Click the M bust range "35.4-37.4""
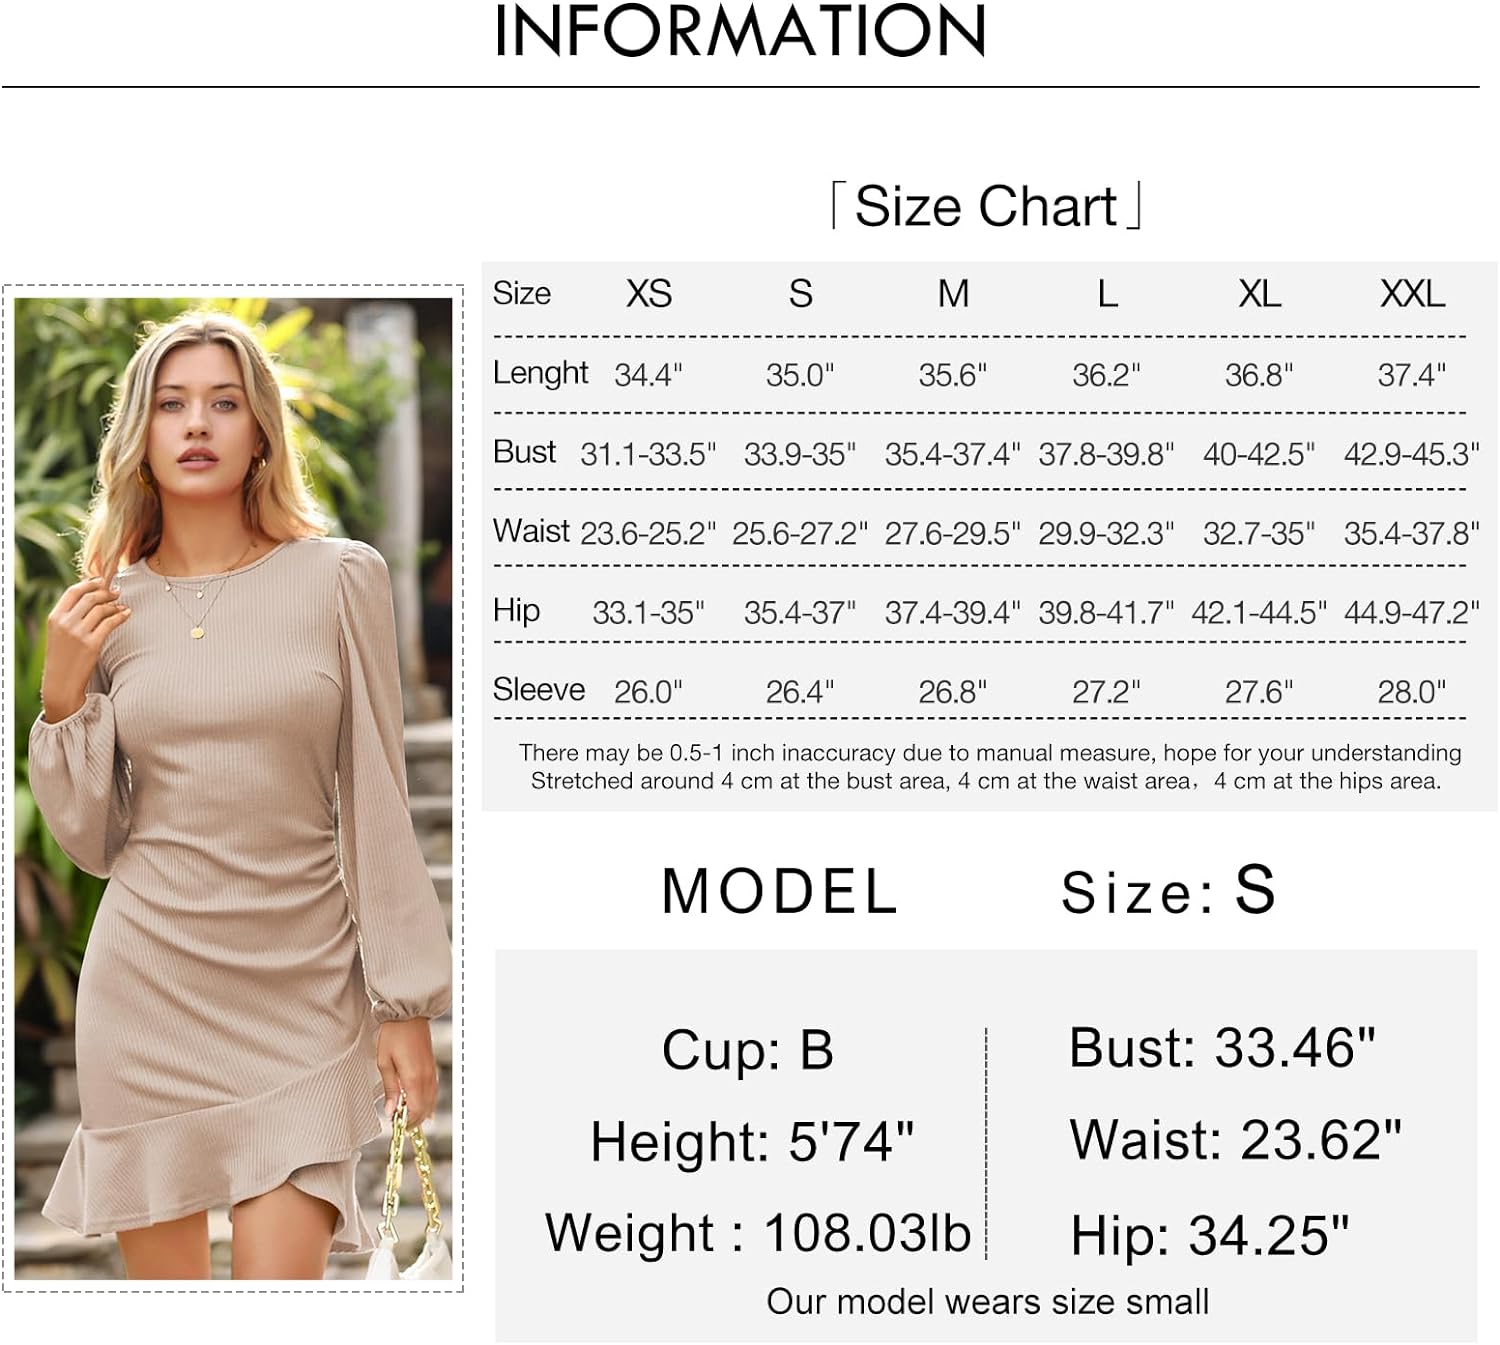 click(x=953, y=454)
